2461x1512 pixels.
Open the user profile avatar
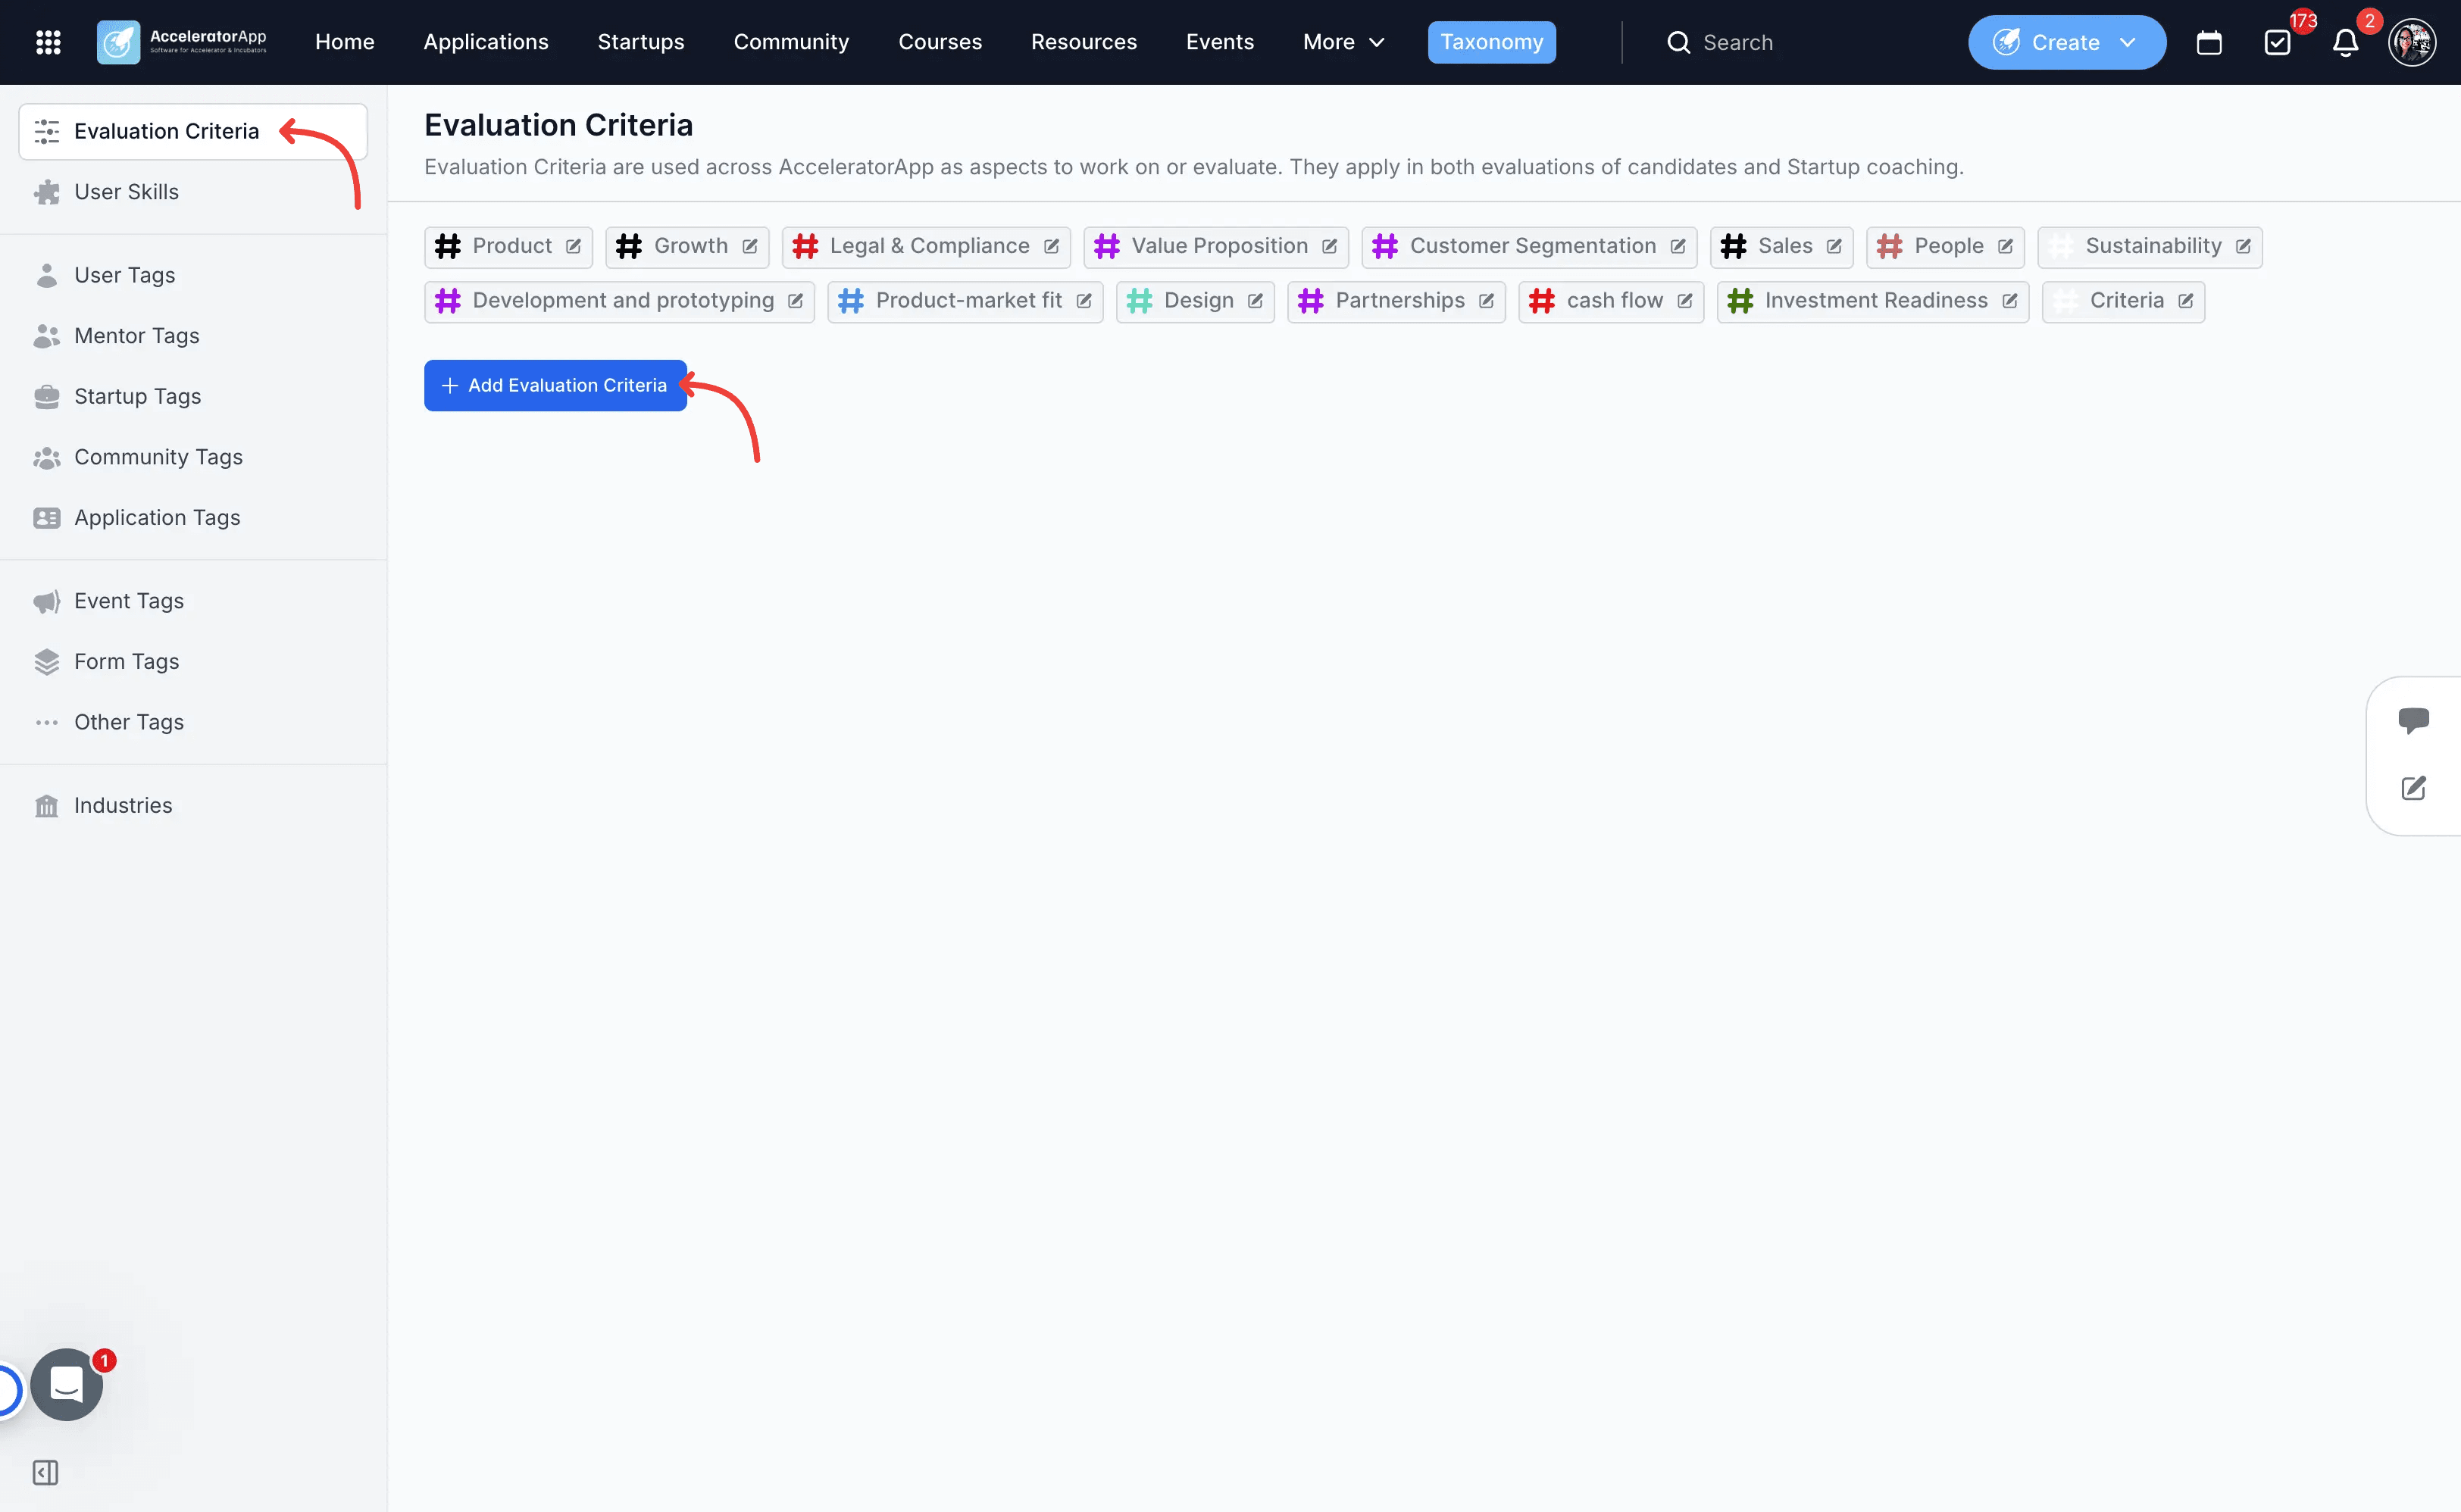tap(2412, 42)
